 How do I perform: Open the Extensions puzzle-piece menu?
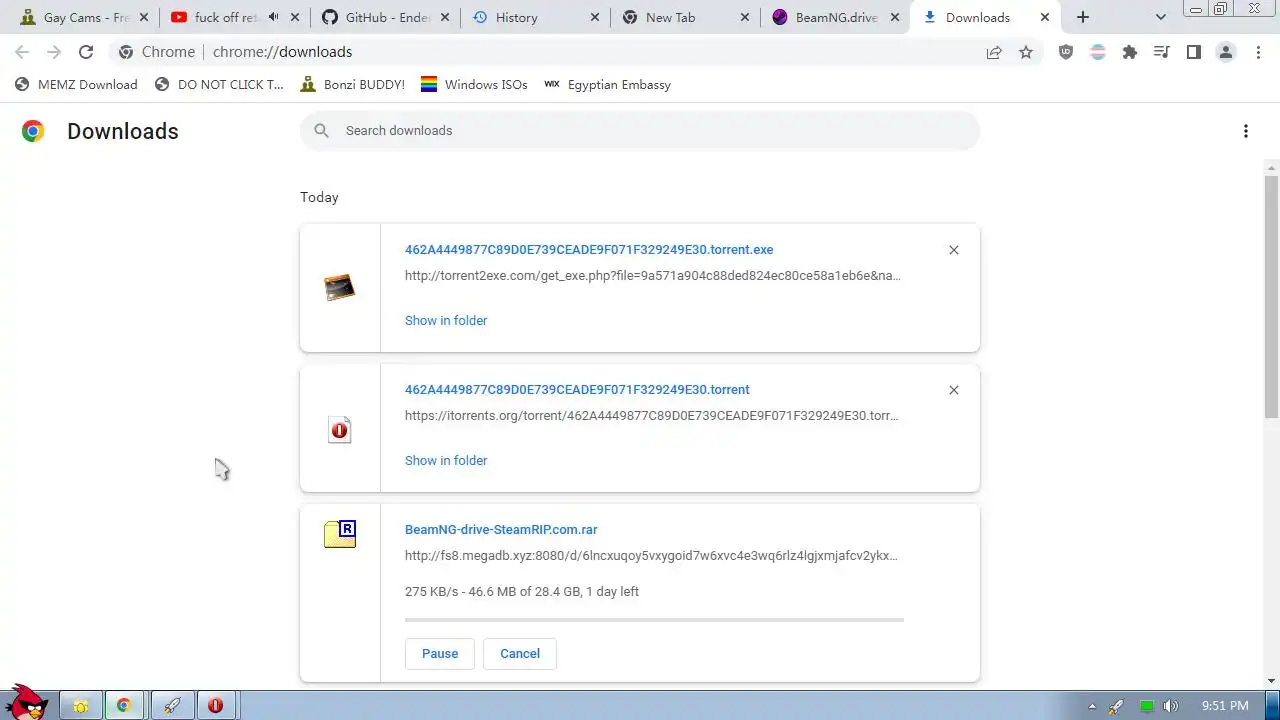(x=1130, y=52)
